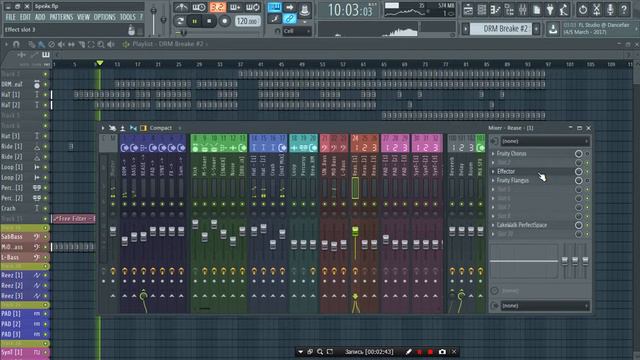Open the browser view icon
Screen dimensions: 640x360
509,10
